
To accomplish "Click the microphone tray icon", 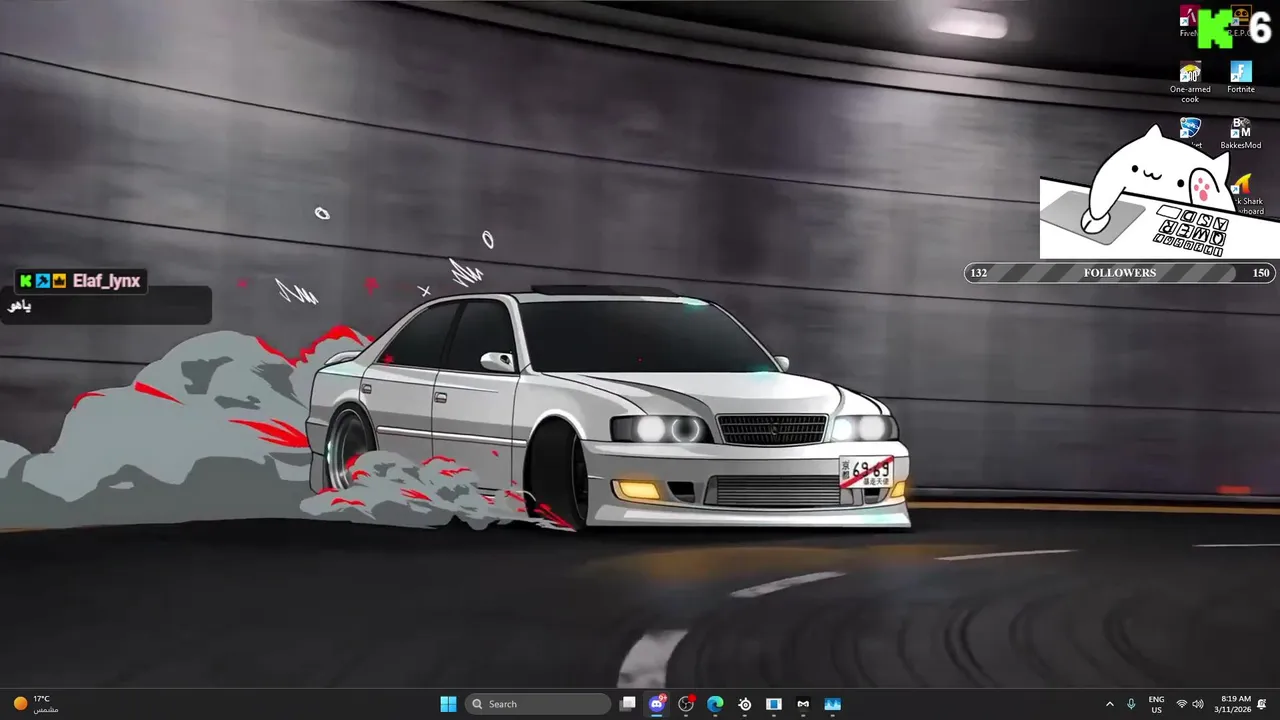I will tap(1131, 704).
